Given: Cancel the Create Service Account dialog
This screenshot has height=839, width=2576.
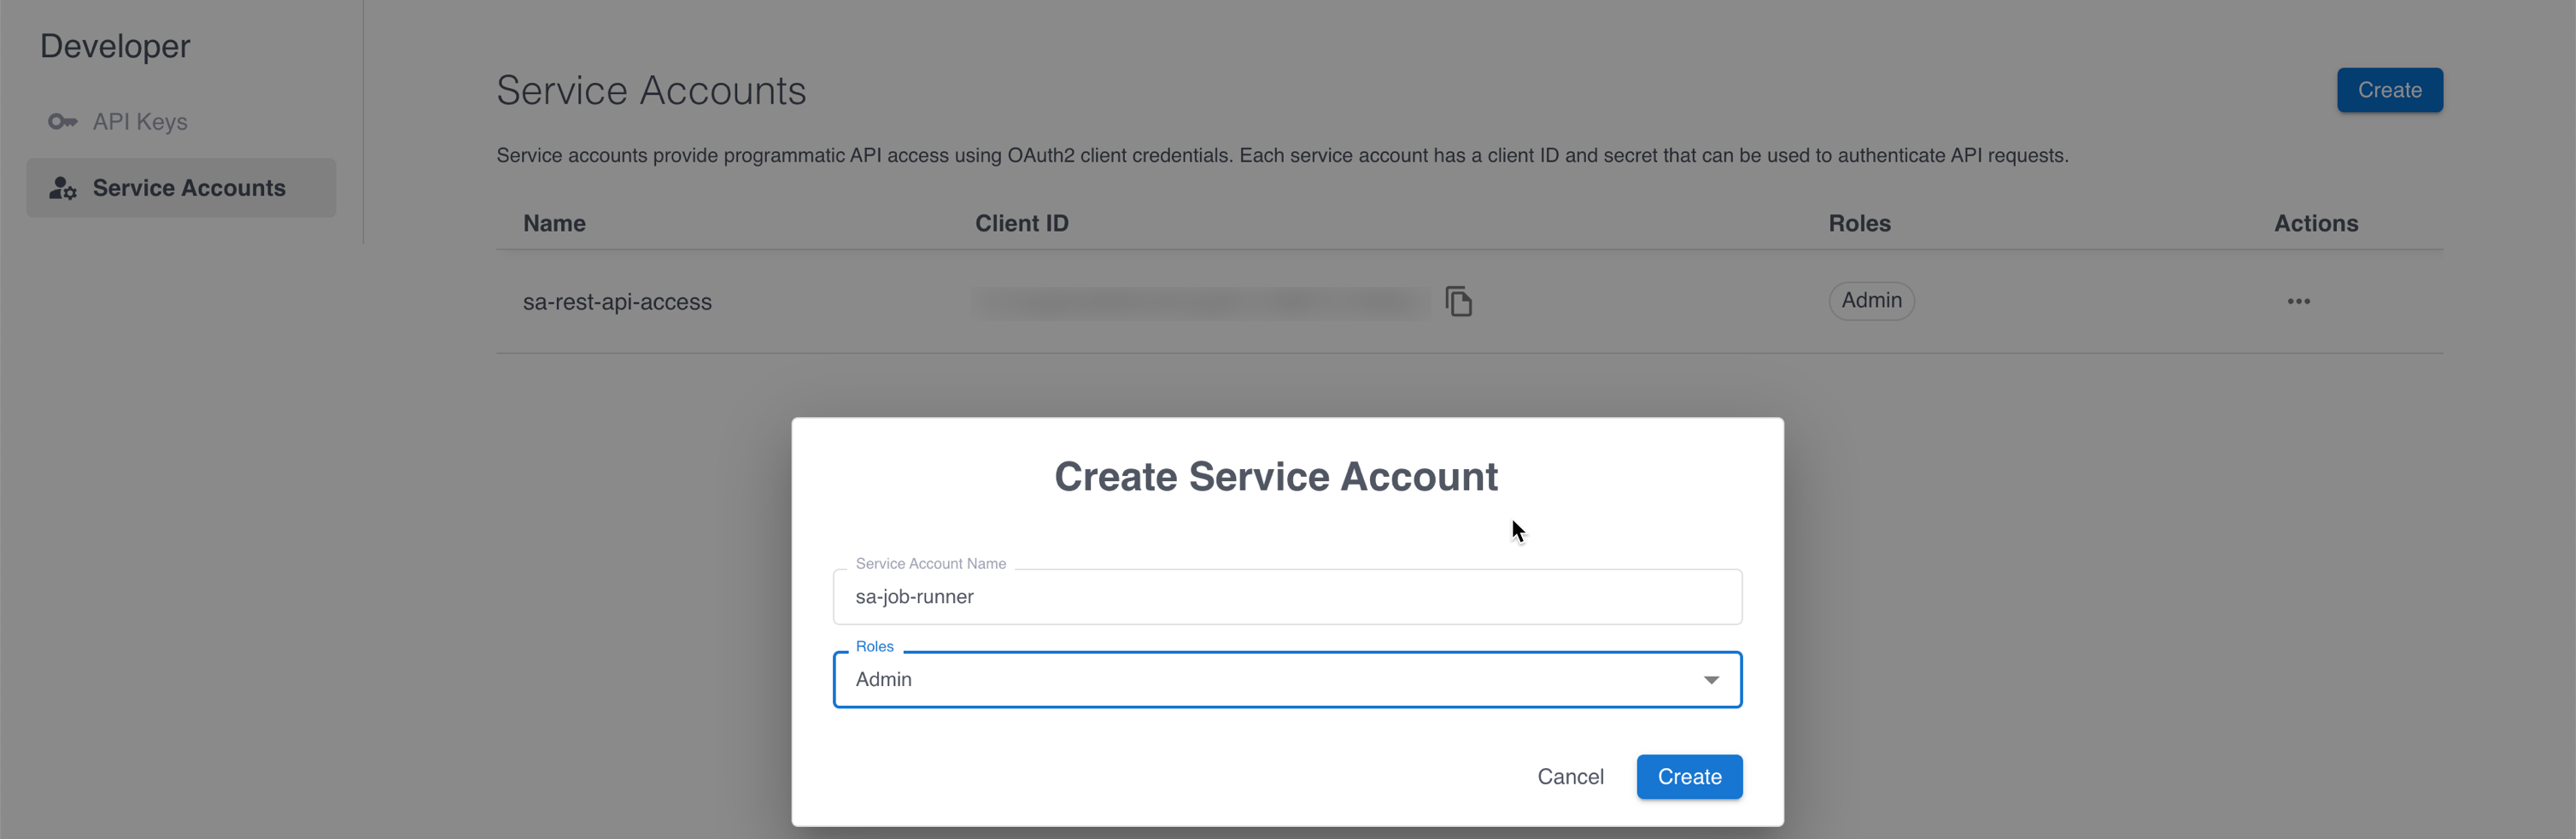Looking at the screenshot, I should tap(1570, 776).
